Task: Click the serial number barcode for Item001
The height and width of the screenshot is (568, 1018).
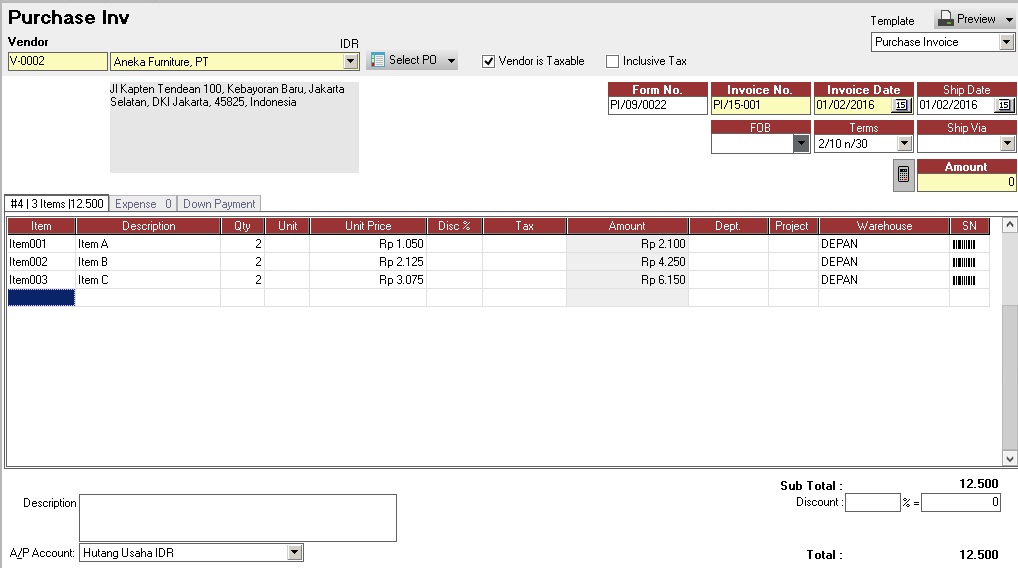Action: (x=963, y=244)
